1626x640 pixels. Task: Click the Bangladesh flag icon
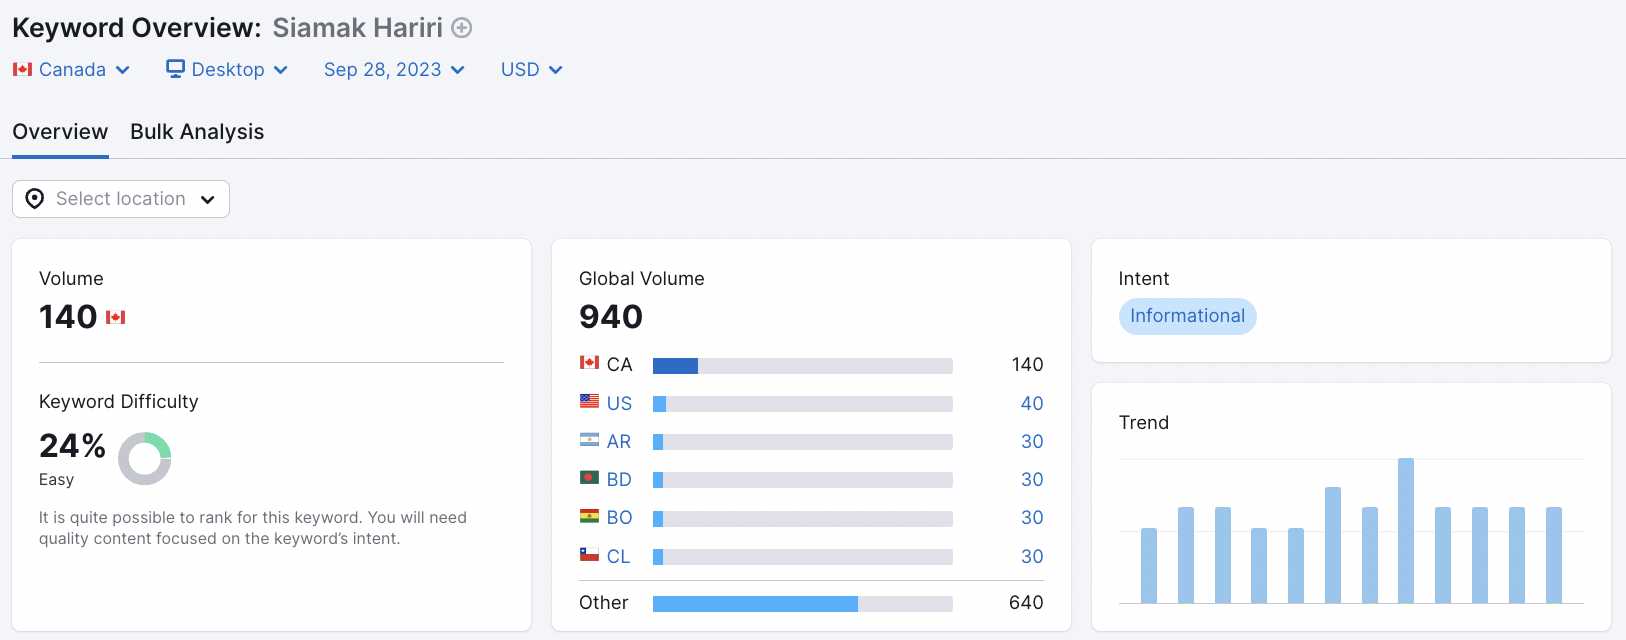pos(589,478)
